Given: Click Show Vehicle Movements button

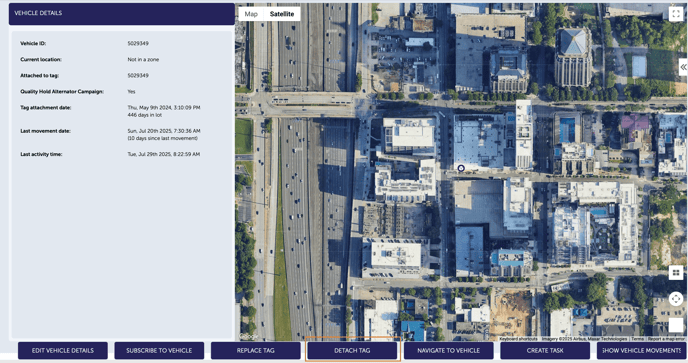Looking at the screenshot, I should (x=642, y=351).
